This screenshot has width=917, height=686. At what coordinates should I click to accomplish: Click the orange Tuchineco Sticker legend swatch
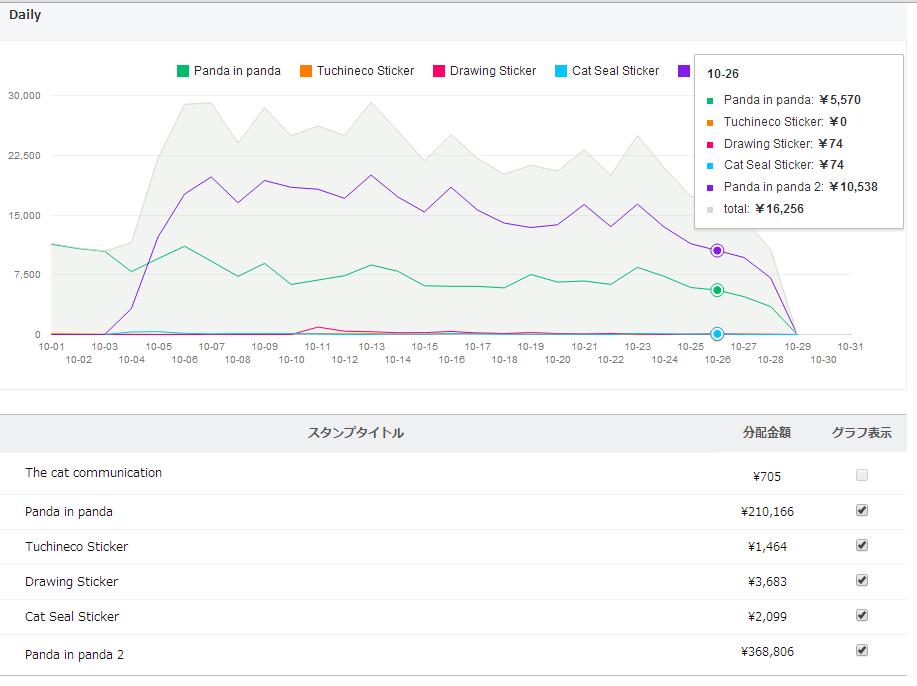click(306, 71)
